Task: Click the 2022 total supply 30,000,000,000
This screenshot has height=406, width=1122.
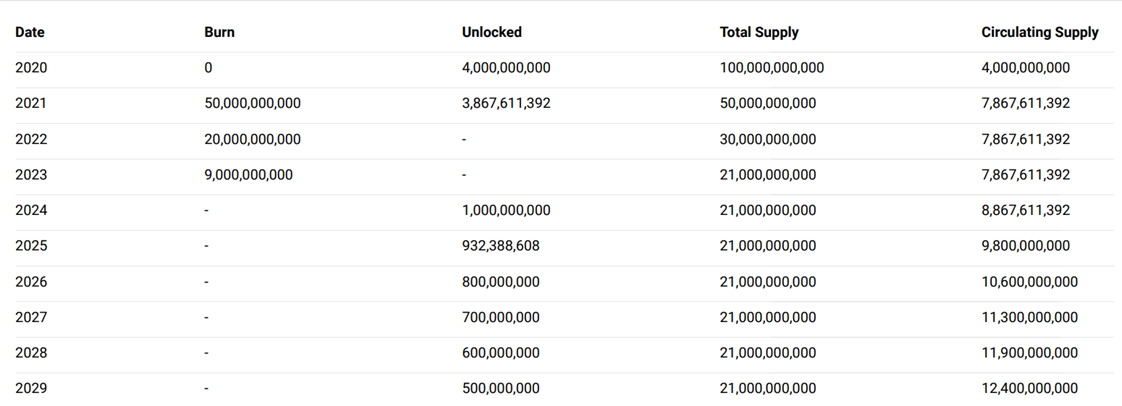Action: tap(767, 139)
